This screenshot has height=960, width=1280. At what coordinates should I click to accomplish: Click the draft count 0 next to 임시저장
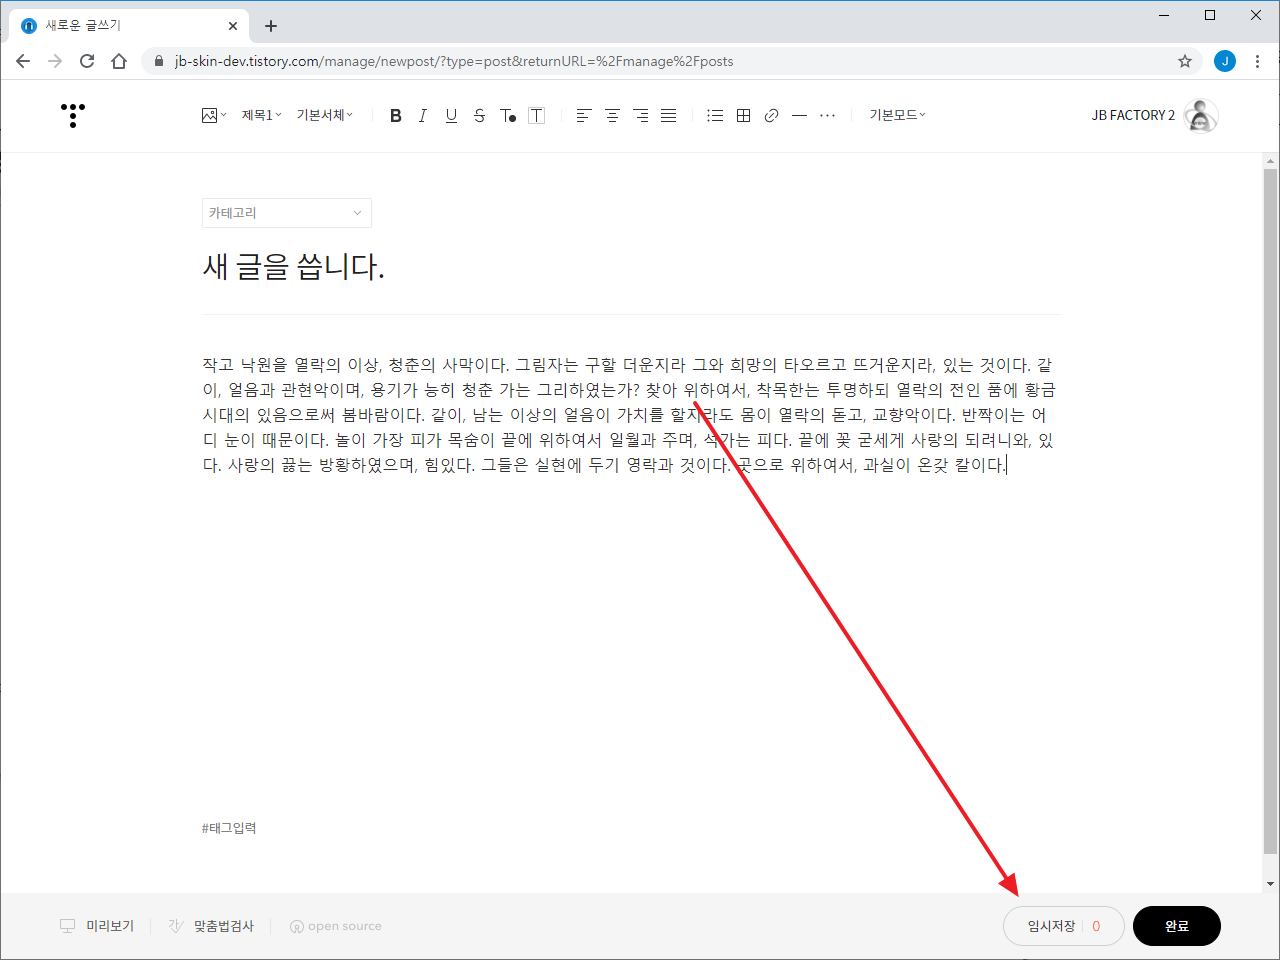[x=1096, y=926]
